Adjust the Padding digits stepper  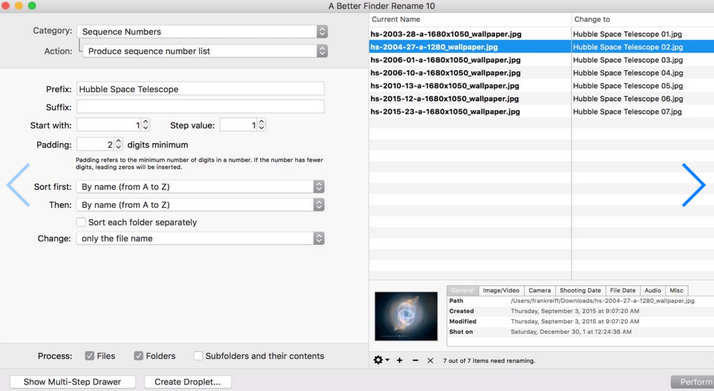point(118,144)
